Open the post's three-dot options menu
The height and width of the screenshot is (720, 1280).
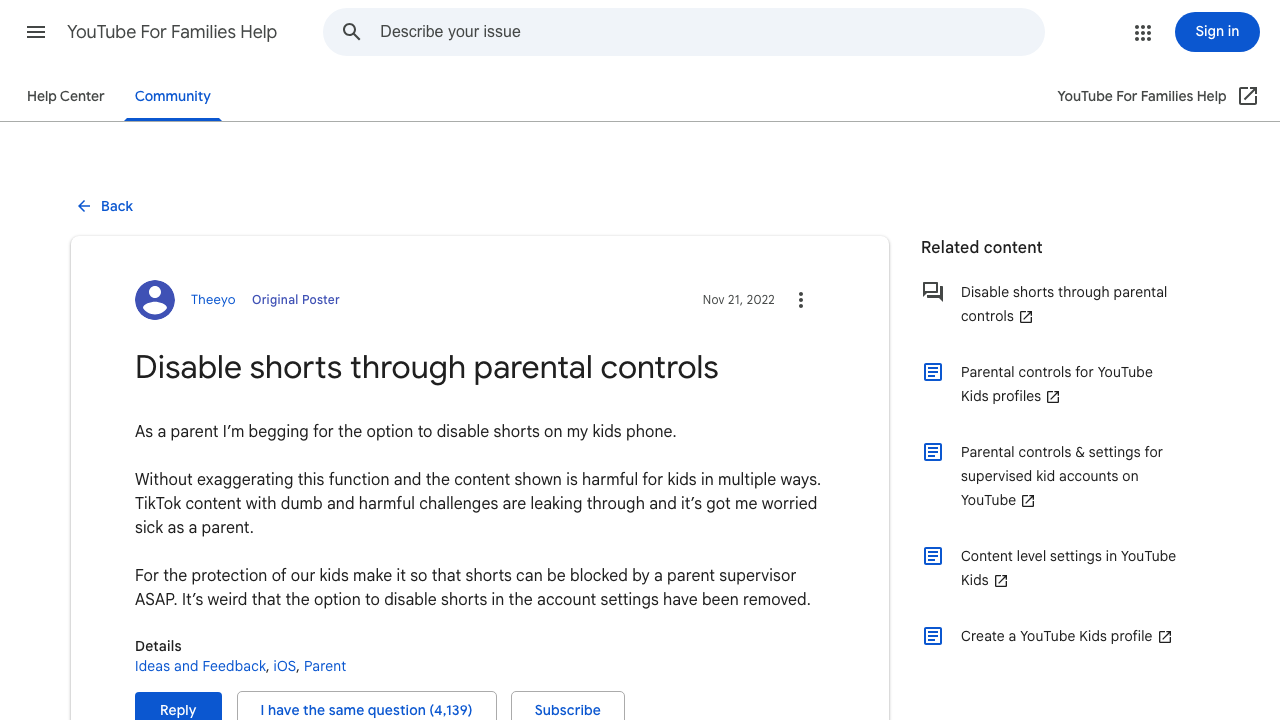pyautogui.click(x=801, y=299)
